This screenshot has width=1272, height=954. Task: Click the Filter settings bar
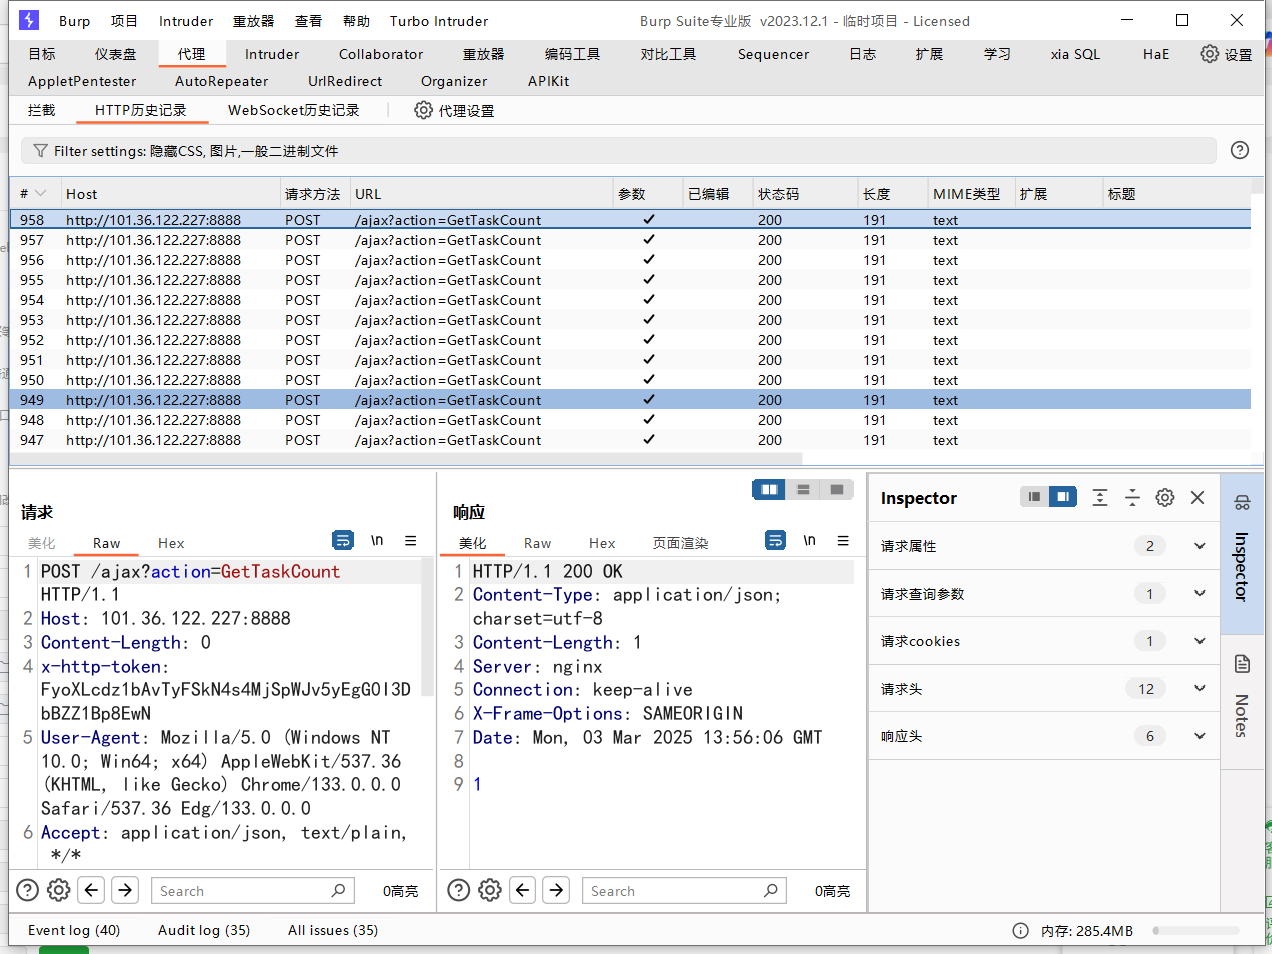click(x=619, y=151)
